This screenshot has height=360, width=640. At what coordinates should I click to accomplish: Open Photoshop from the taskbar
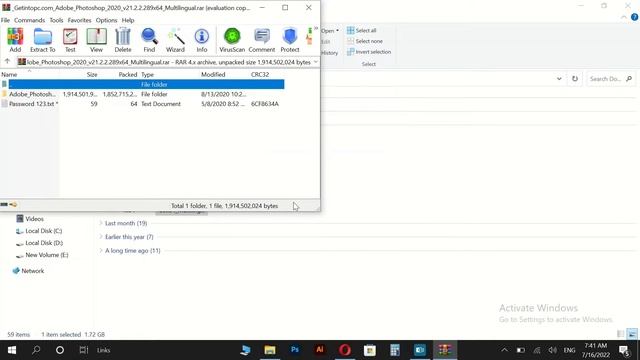295,350
